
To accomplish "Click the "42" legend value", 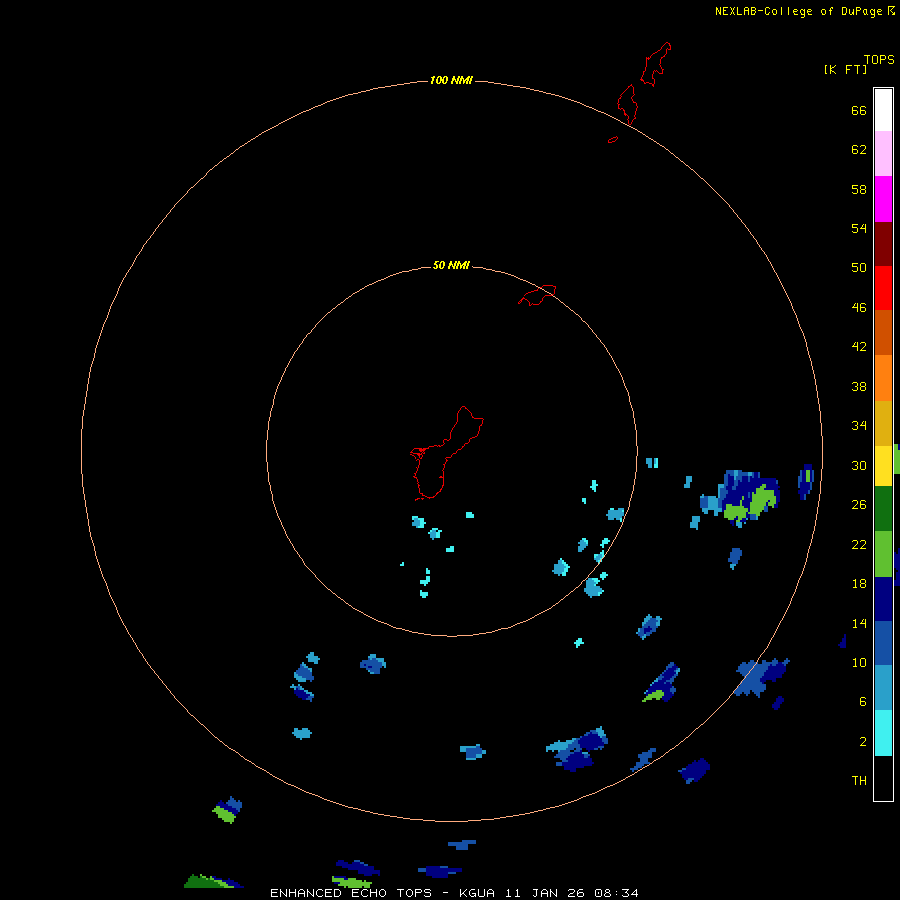I will tap(859, 347).
